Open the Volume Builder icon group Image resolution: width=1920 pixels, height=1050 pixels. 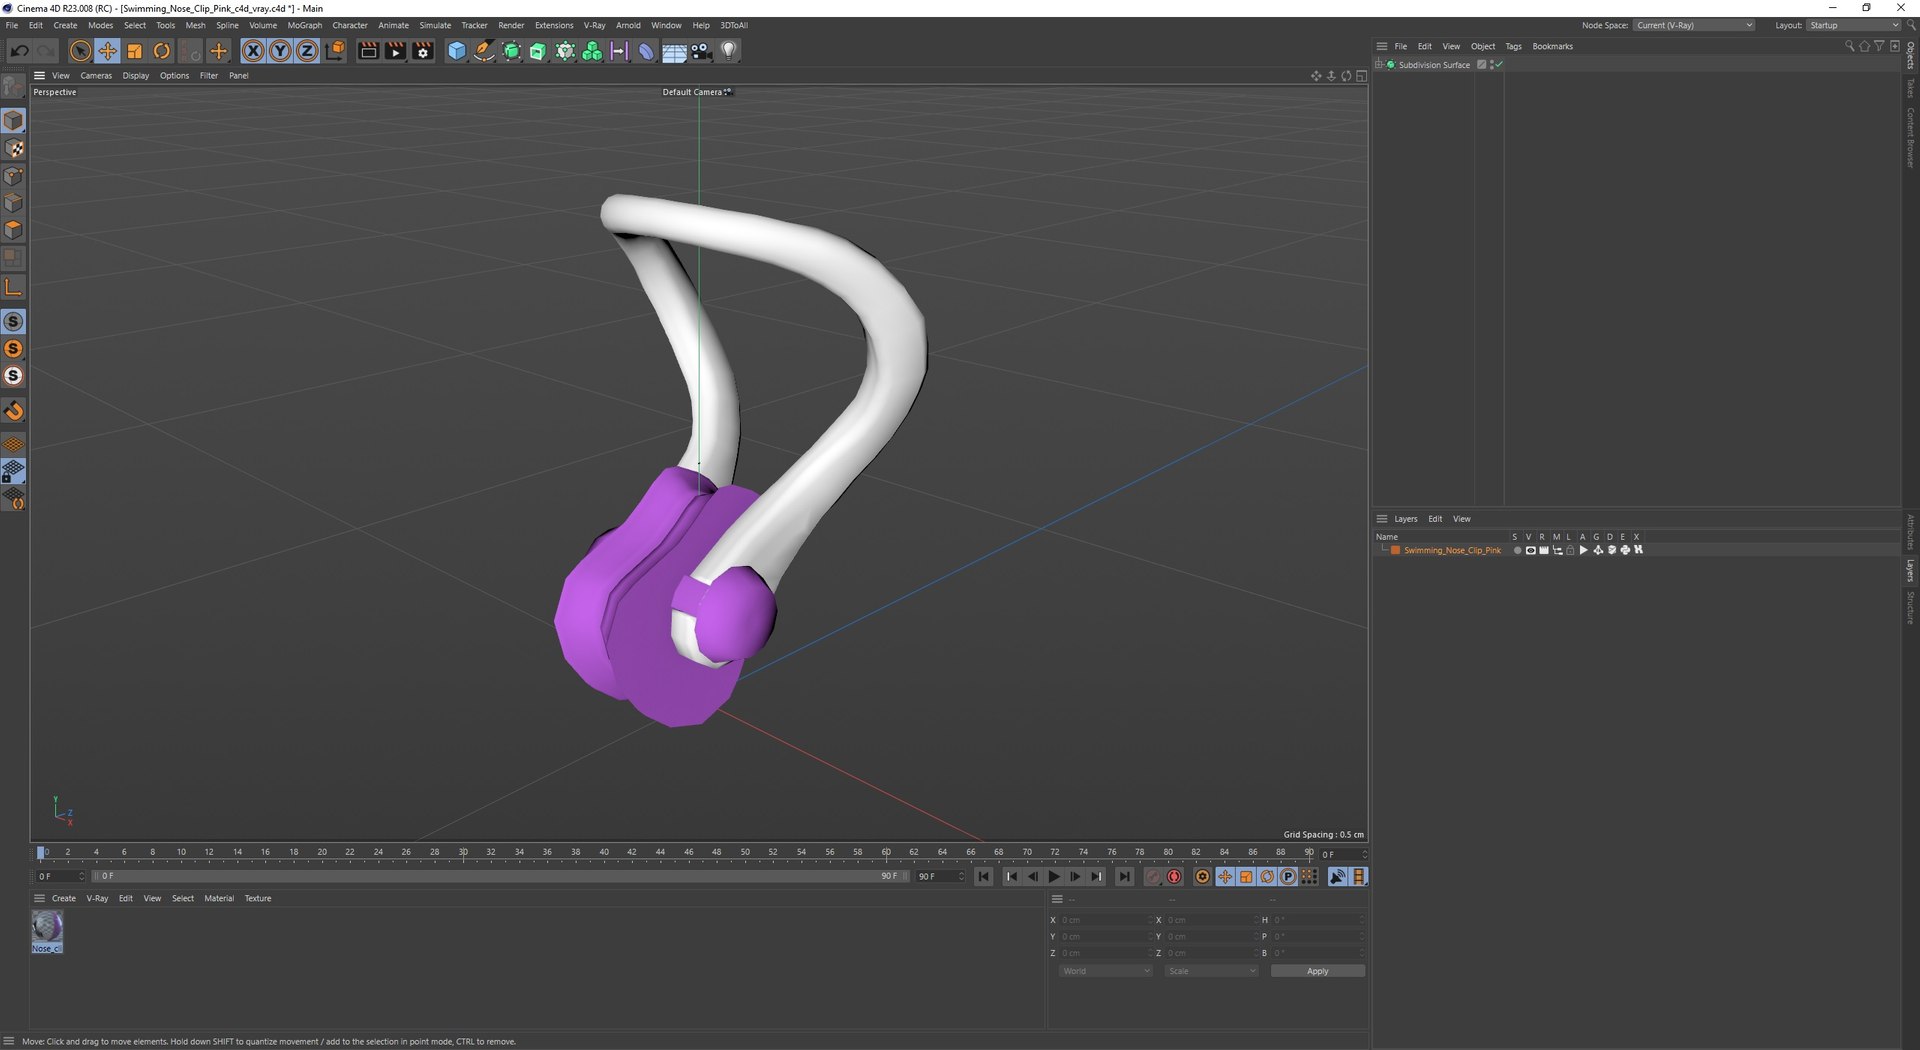tap(592, 51)
